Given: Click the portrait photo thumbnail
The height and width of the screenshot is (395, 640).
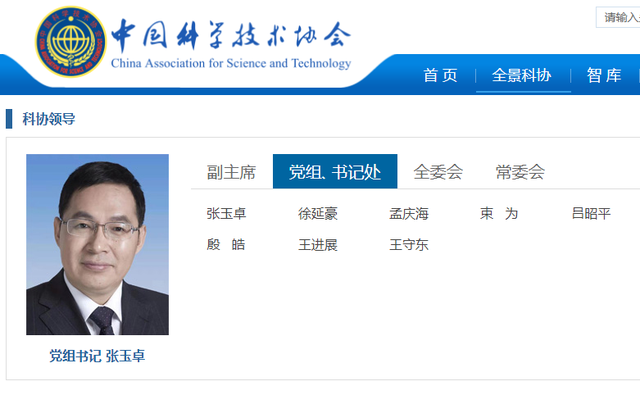Looking at the screenshot, I should click(x=98, y=244).
